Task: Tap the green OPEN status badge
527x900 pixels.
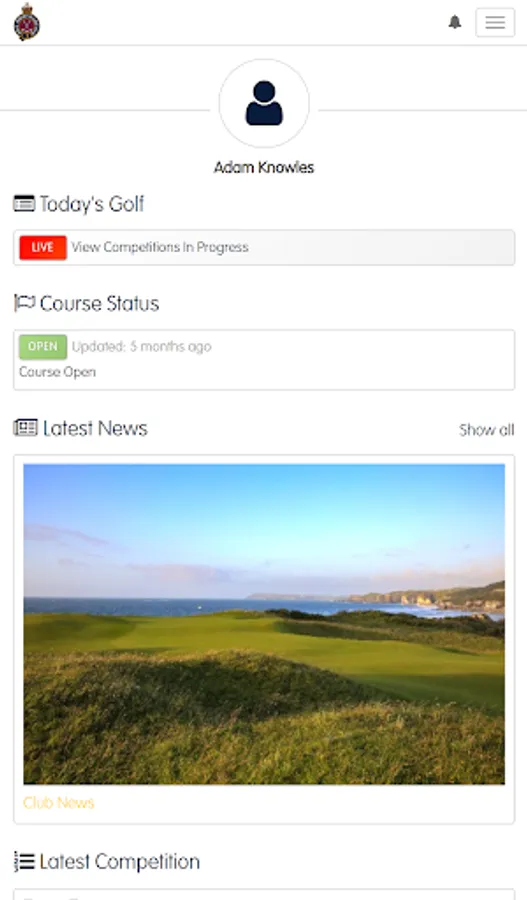Action: tap(42, 347)
